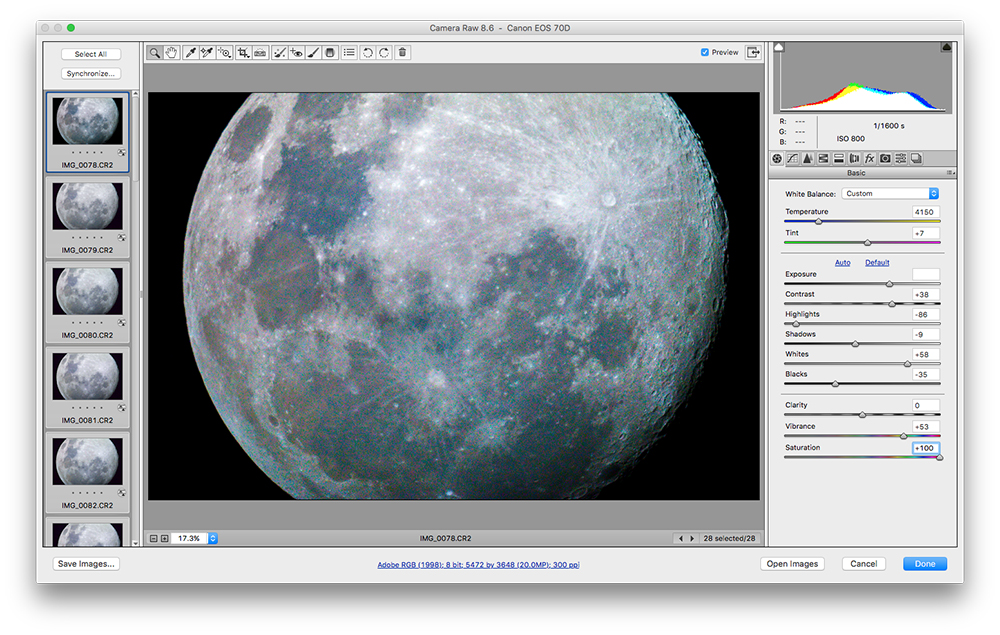Open the zoom level dropdown

[x=213, y=539]
